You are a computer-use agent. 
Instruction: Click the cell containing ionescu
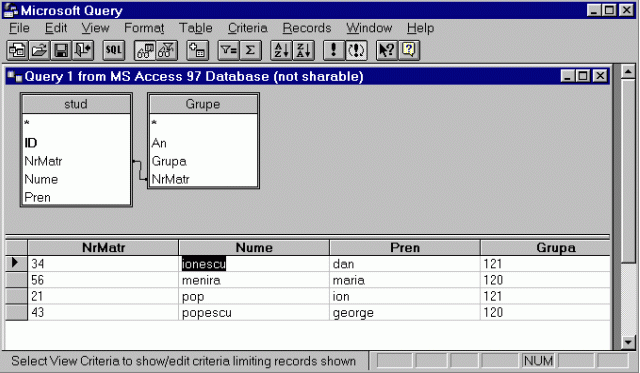click(254, 264)
